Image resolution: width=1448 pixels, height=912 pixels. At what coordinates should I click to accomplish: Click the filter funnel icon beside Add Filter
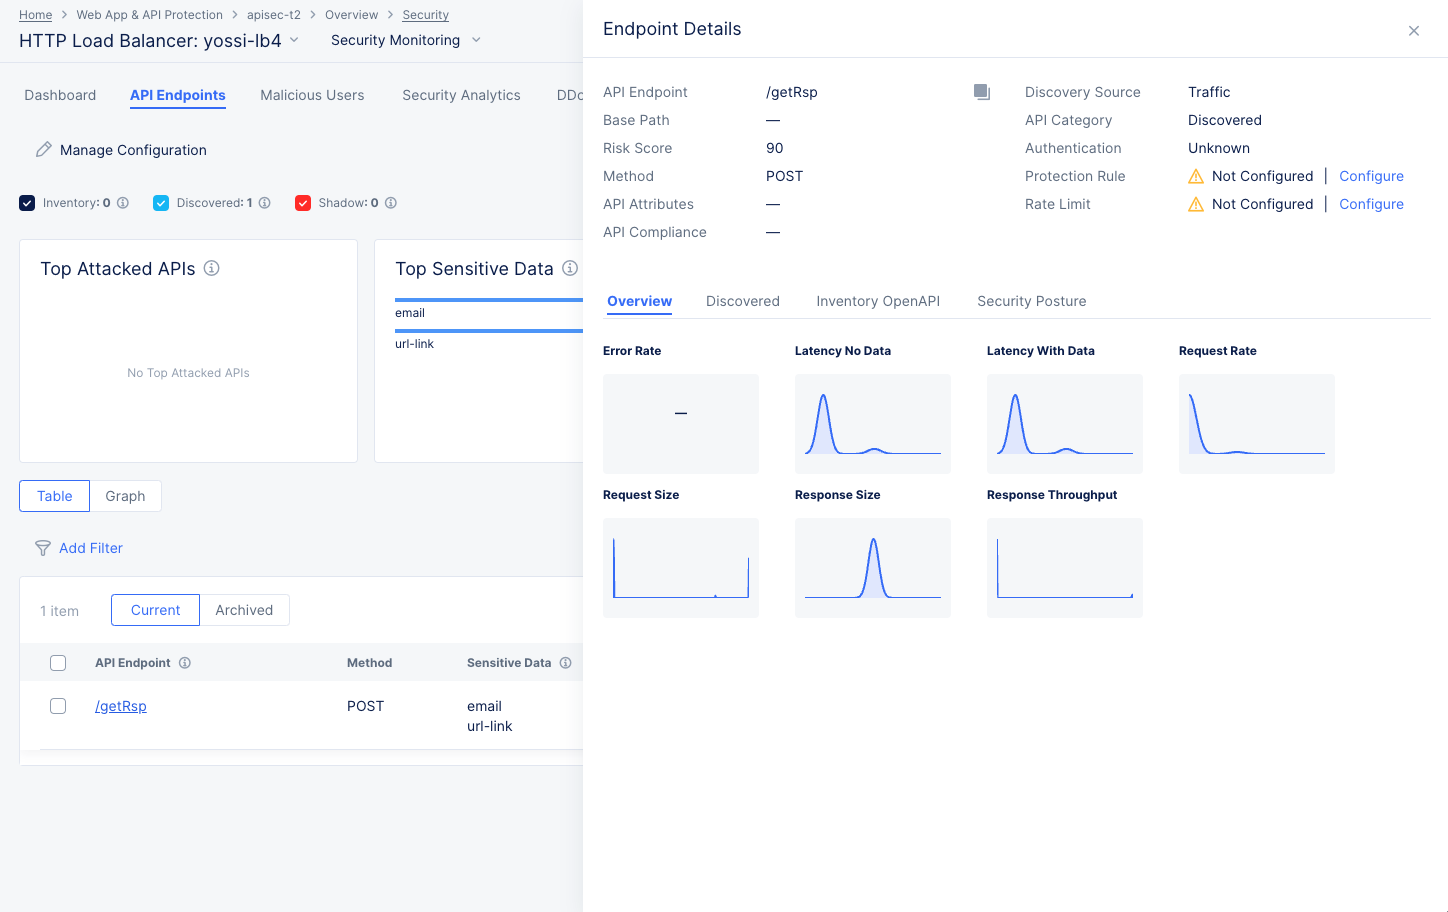click(42, 548)
